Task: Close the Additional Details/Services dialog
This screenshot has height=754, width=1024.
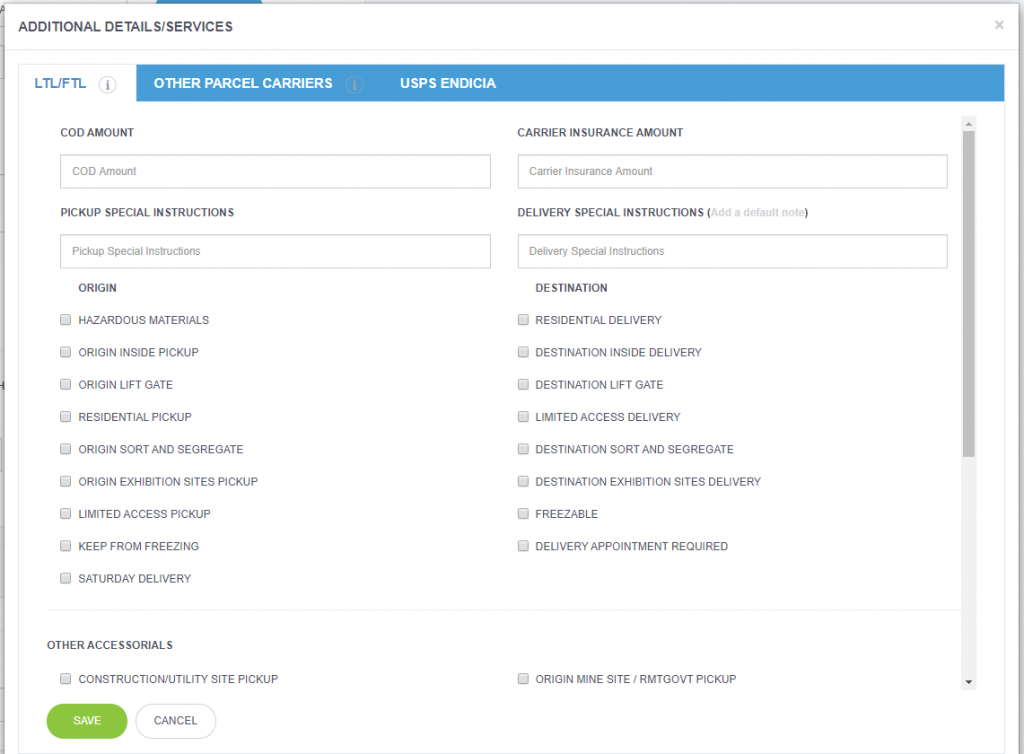Action: coord(998,25)
